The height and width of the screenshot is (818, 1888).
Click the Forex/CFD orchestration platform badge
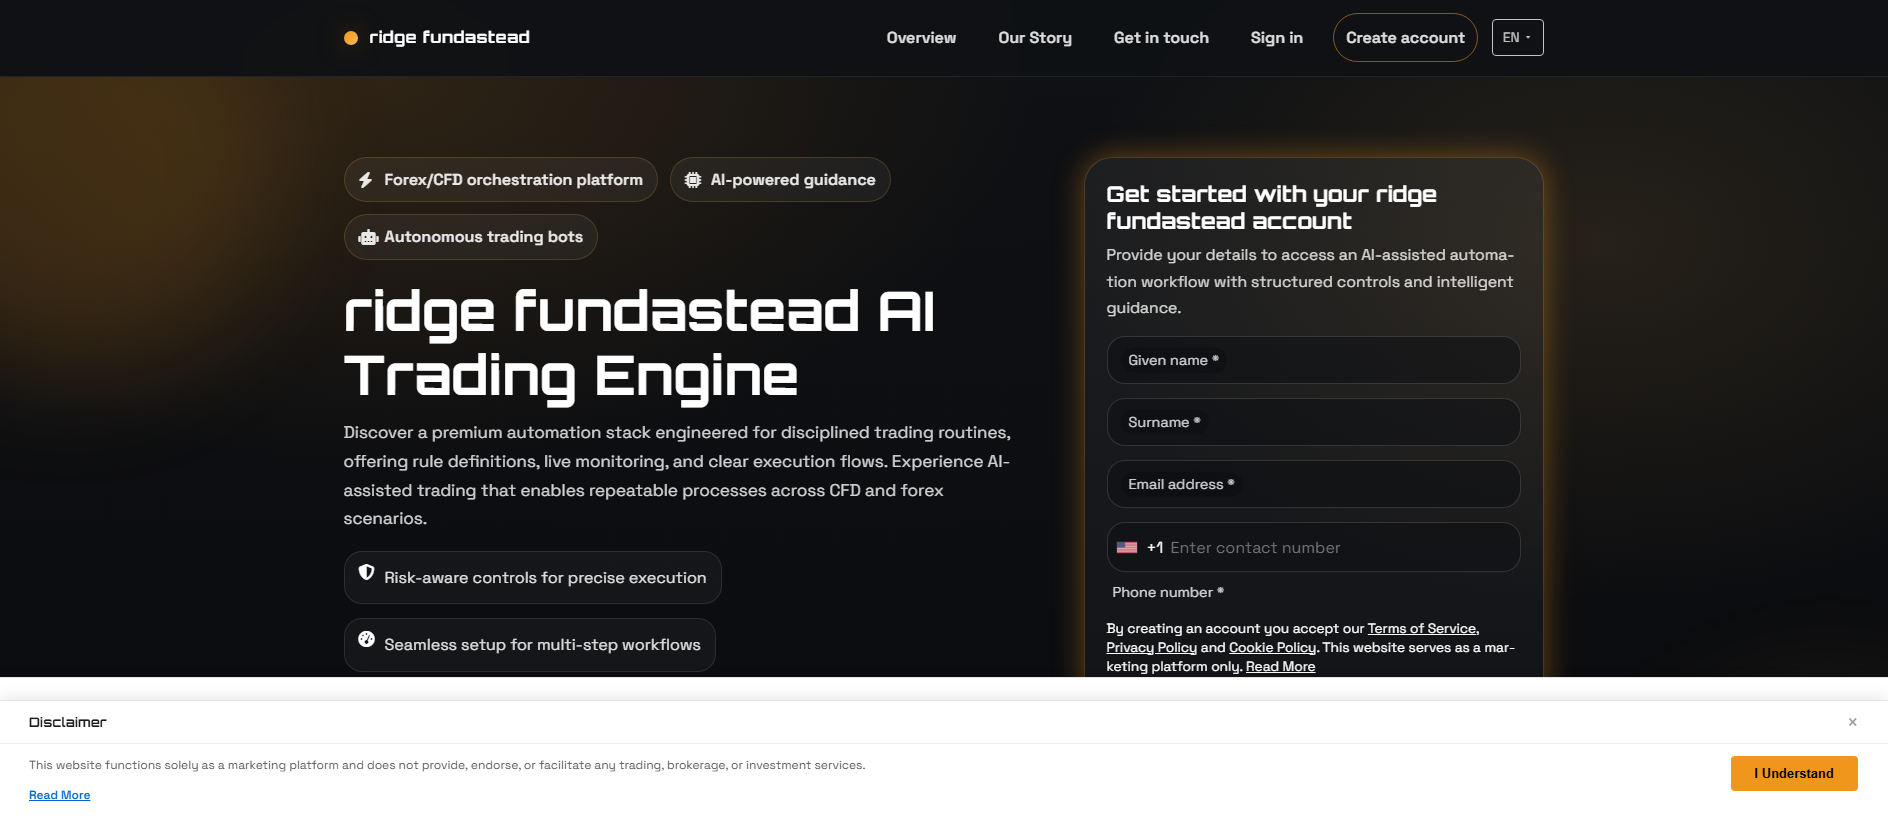[500, 180]
